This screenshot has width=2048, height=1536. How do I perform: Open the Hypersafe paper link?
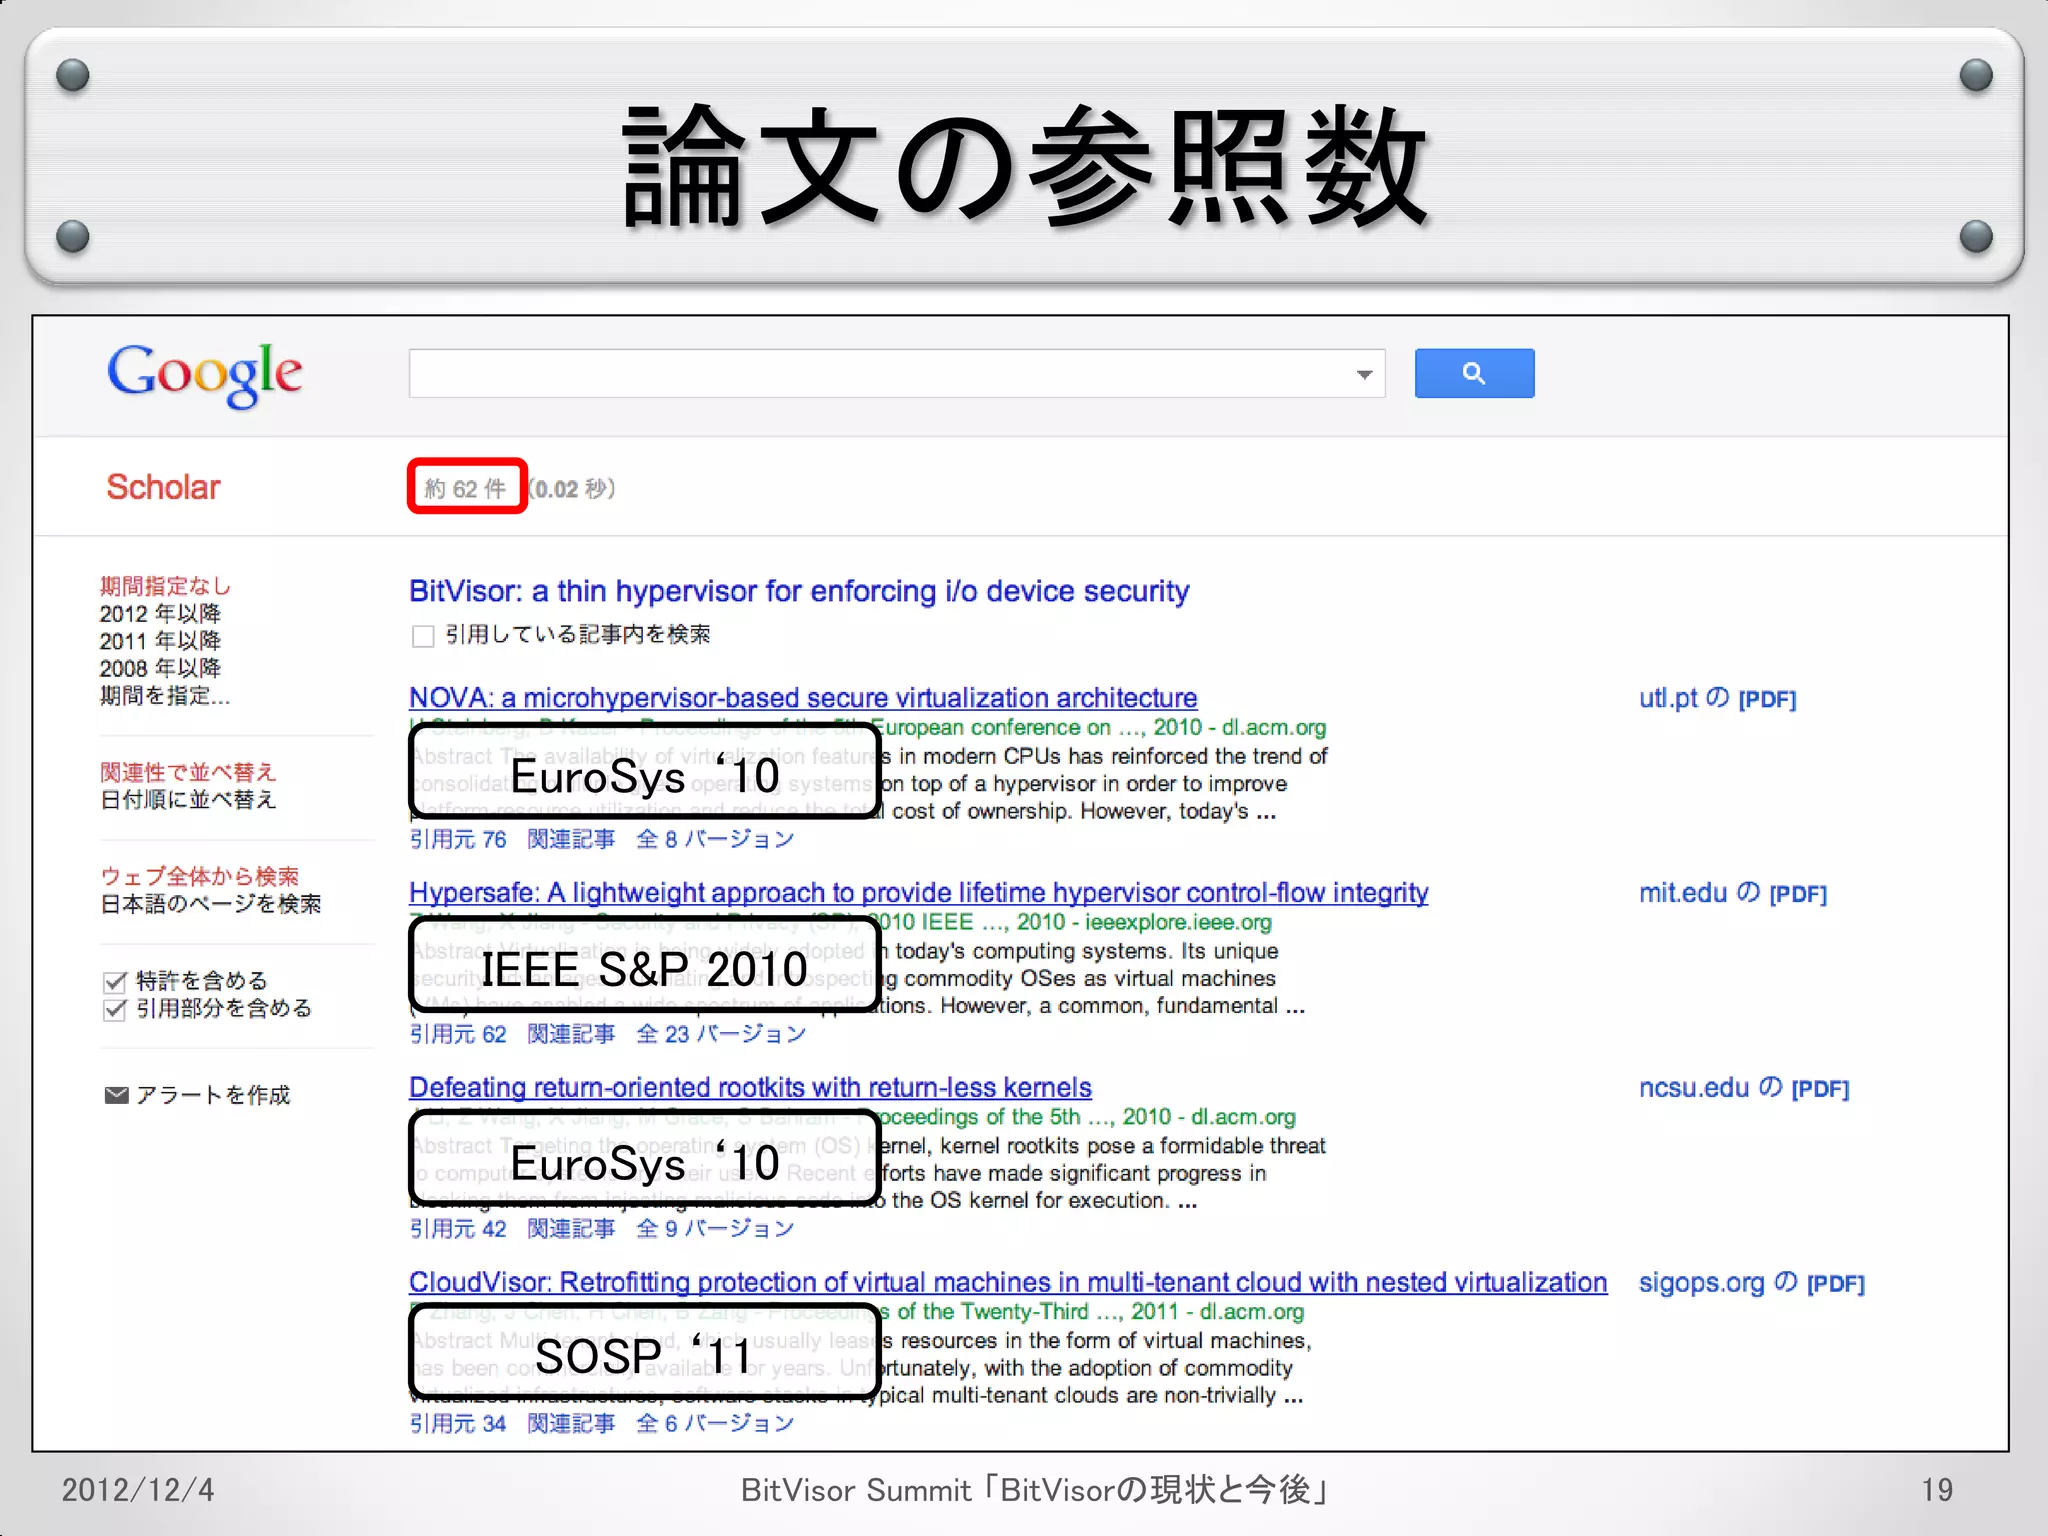pos(918,892)
